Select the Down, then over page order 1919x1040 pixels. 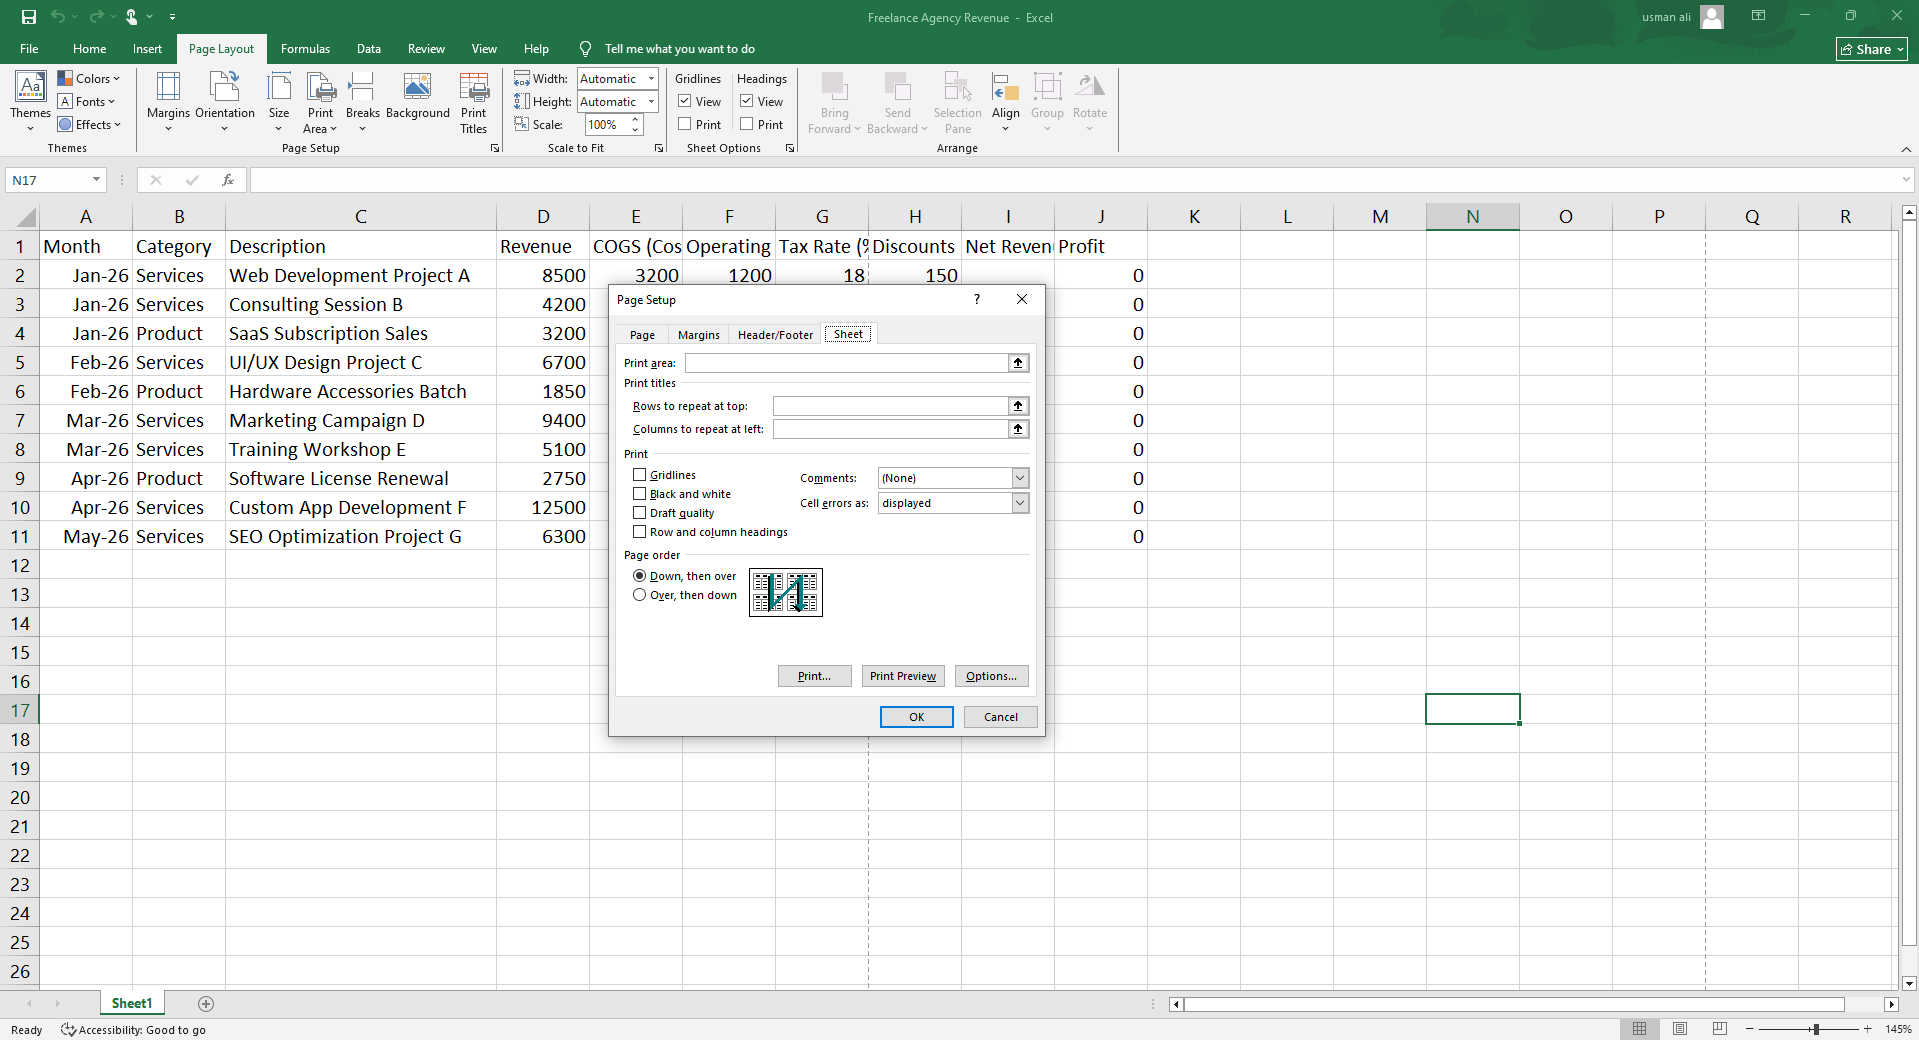640,576
